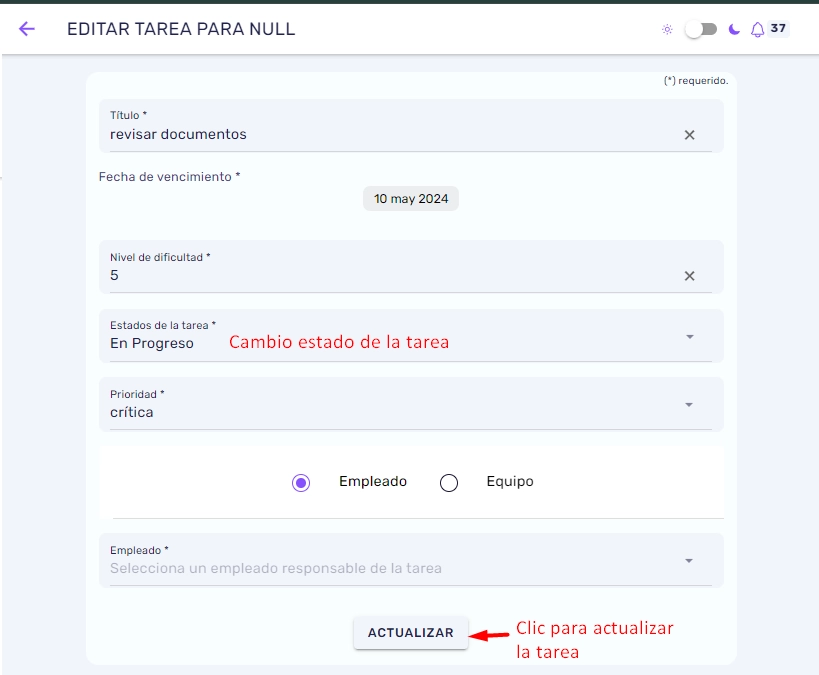Select the Empleado radio button

click(301, 483)
